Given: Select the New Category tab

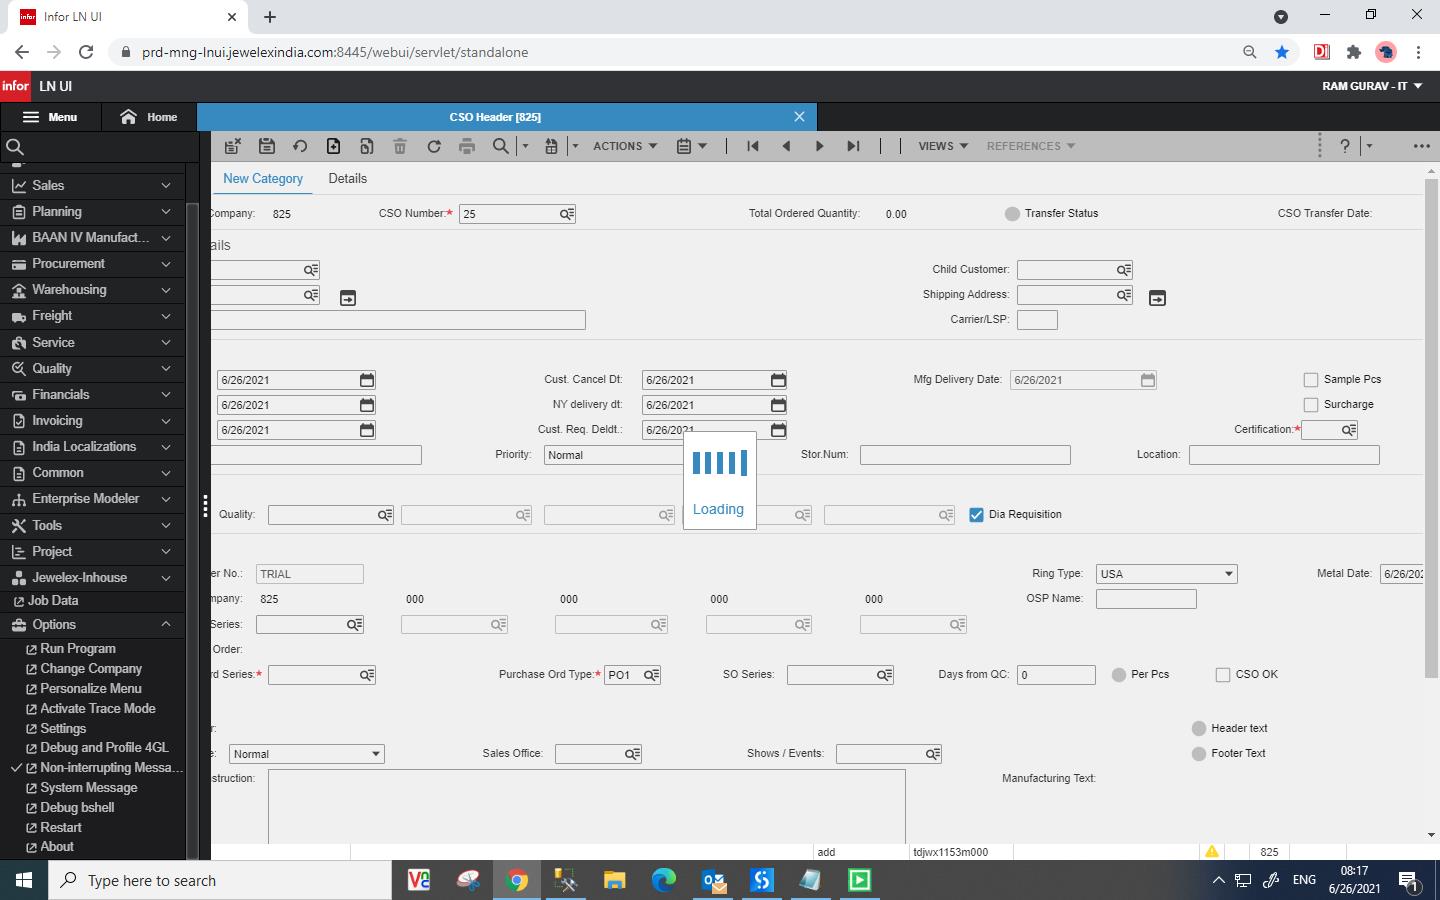Looking at the screenshot, I should (263, 179).
